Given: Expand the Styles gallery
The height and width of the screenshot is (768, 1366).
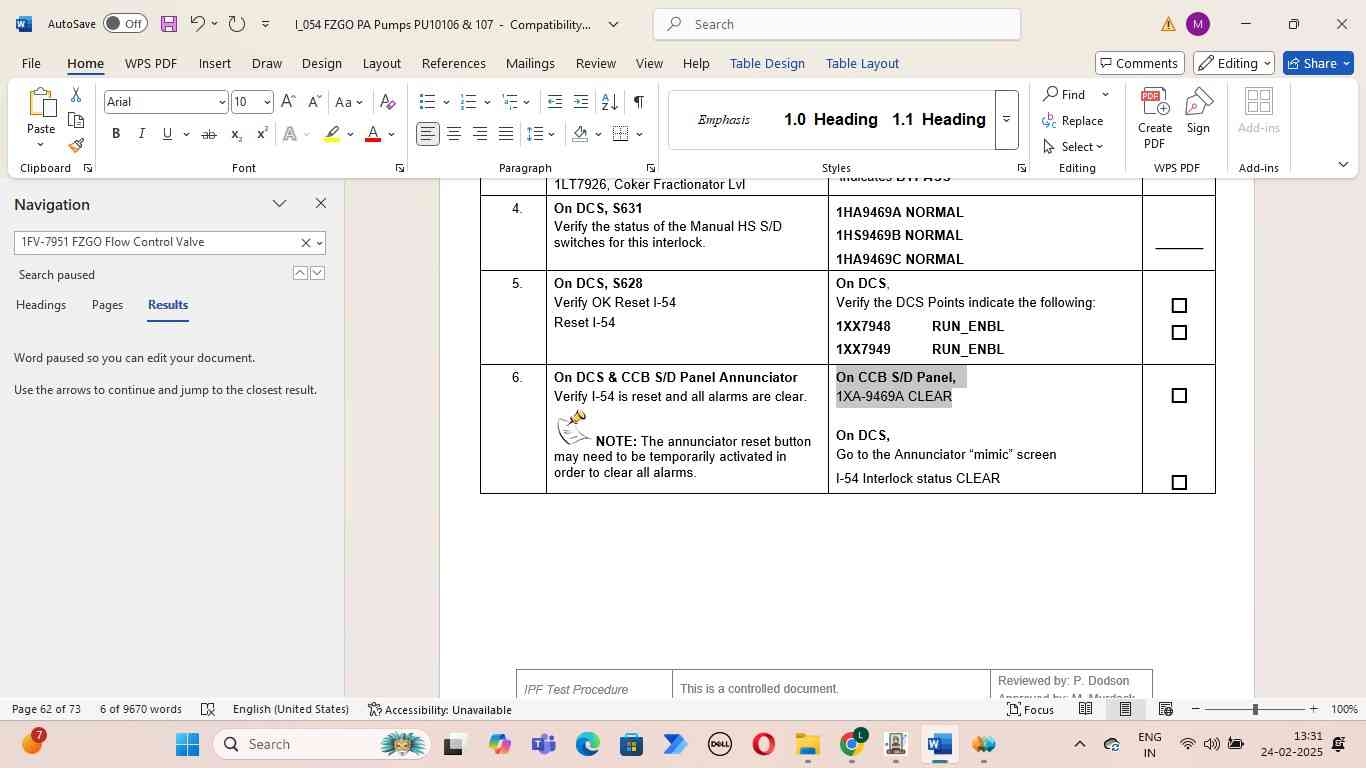Looking at the screenshot, I should (1006, 120).
